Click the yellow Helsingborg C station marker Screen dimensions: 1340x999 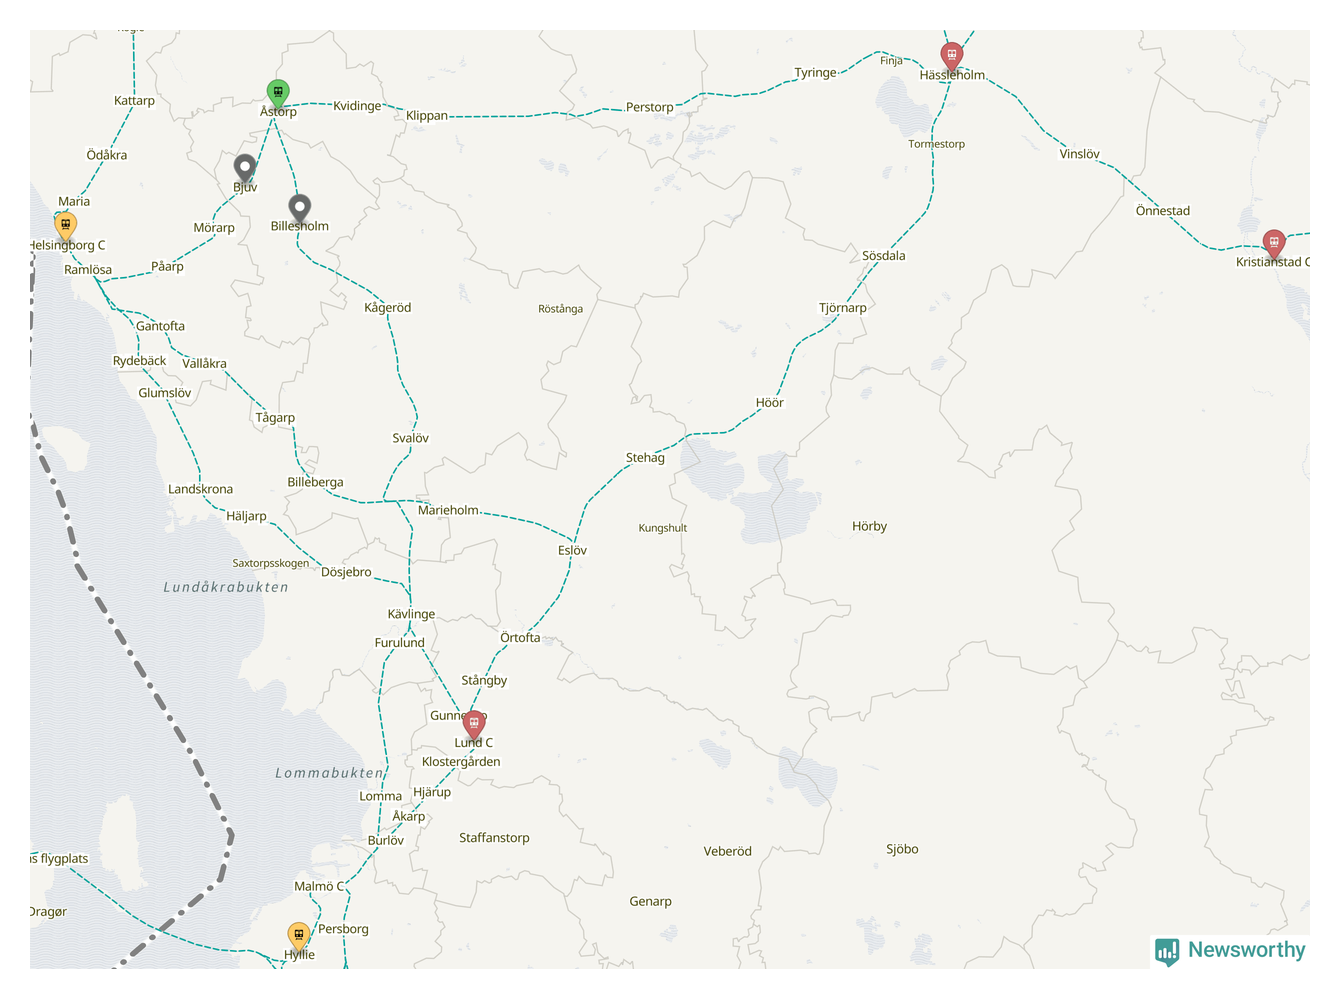[x=65, y=226]
